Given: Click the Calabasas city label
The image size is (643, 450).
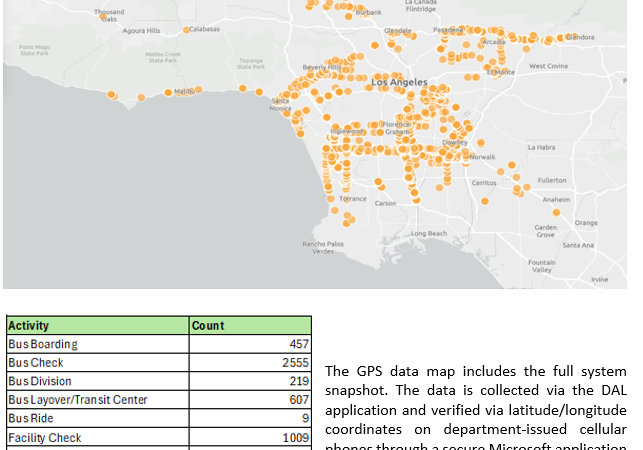Looking at the screenshot, I should click(x=203, y=29).
